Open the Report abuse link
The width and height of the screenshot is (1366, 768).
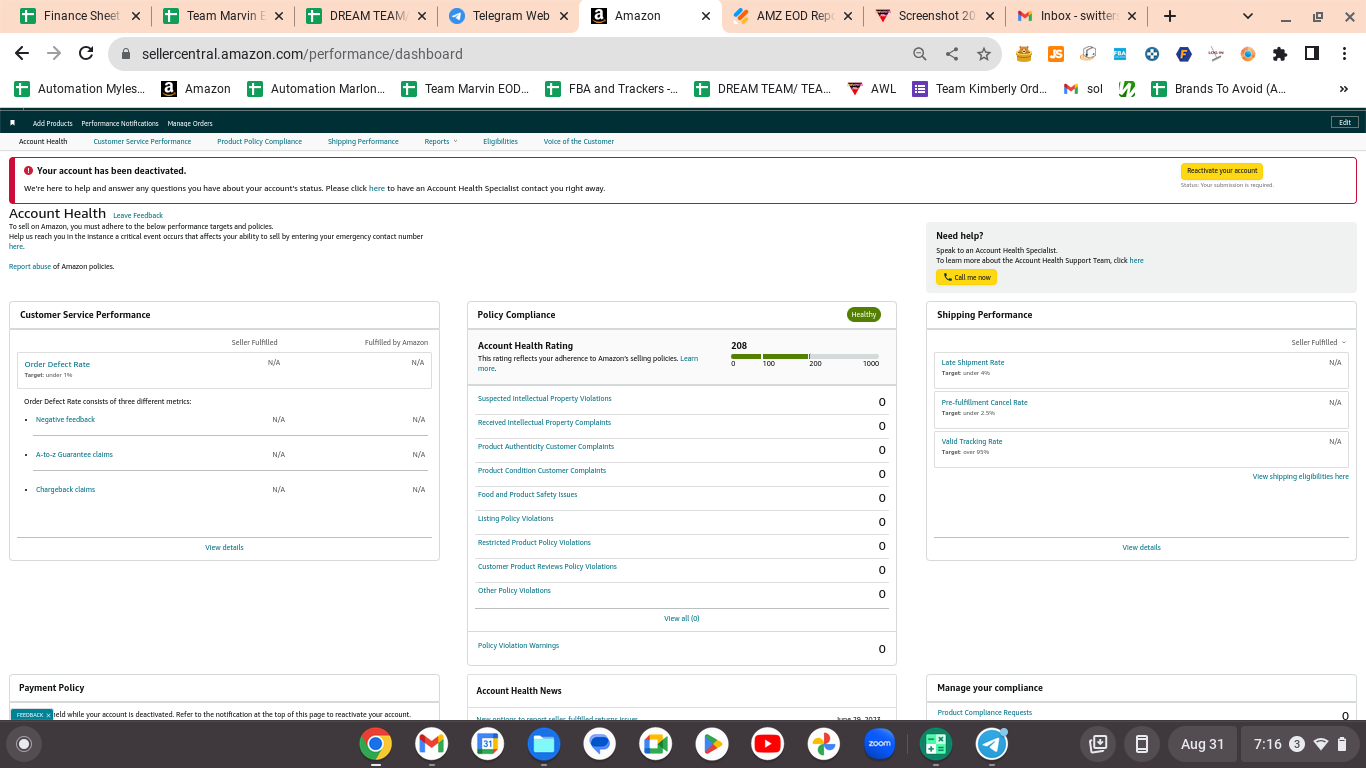(x=30, y=266)
